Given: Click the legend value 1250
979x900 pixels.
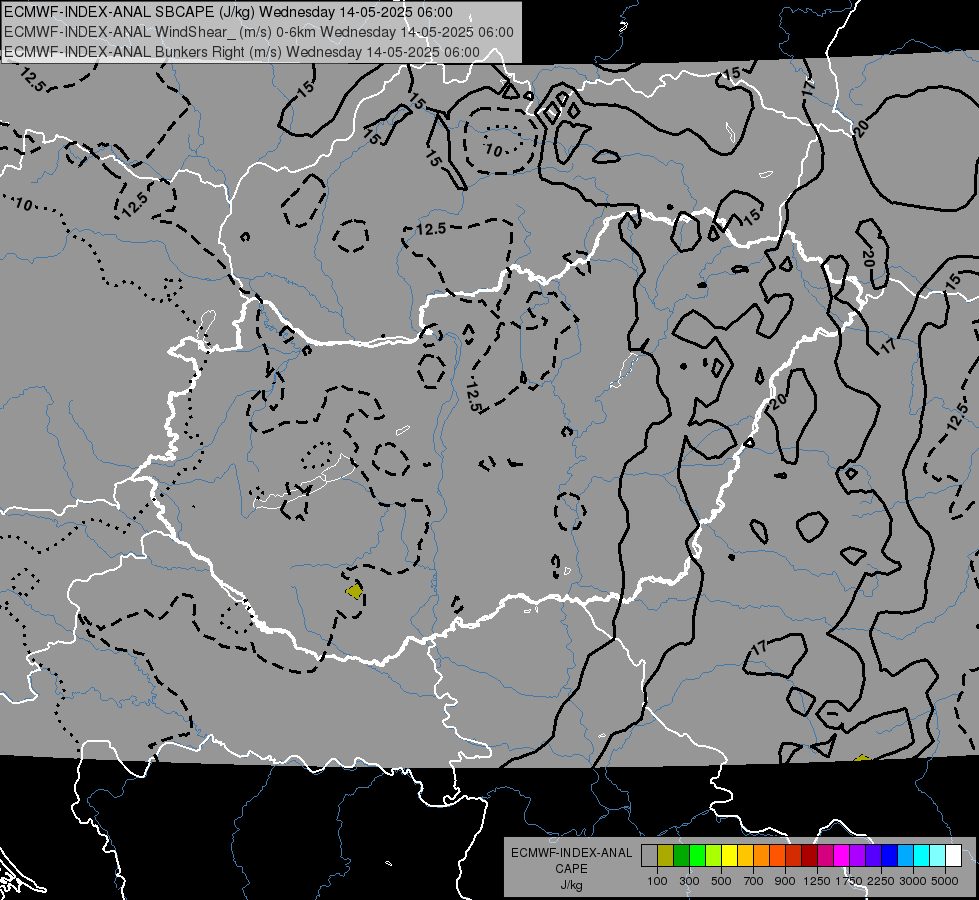Looking at the screenshot, I should (817, 881).
